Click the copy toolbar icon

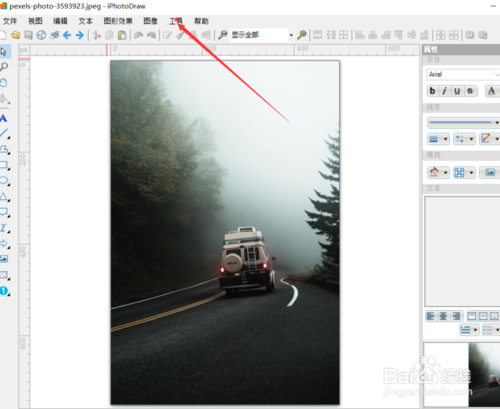109,35
